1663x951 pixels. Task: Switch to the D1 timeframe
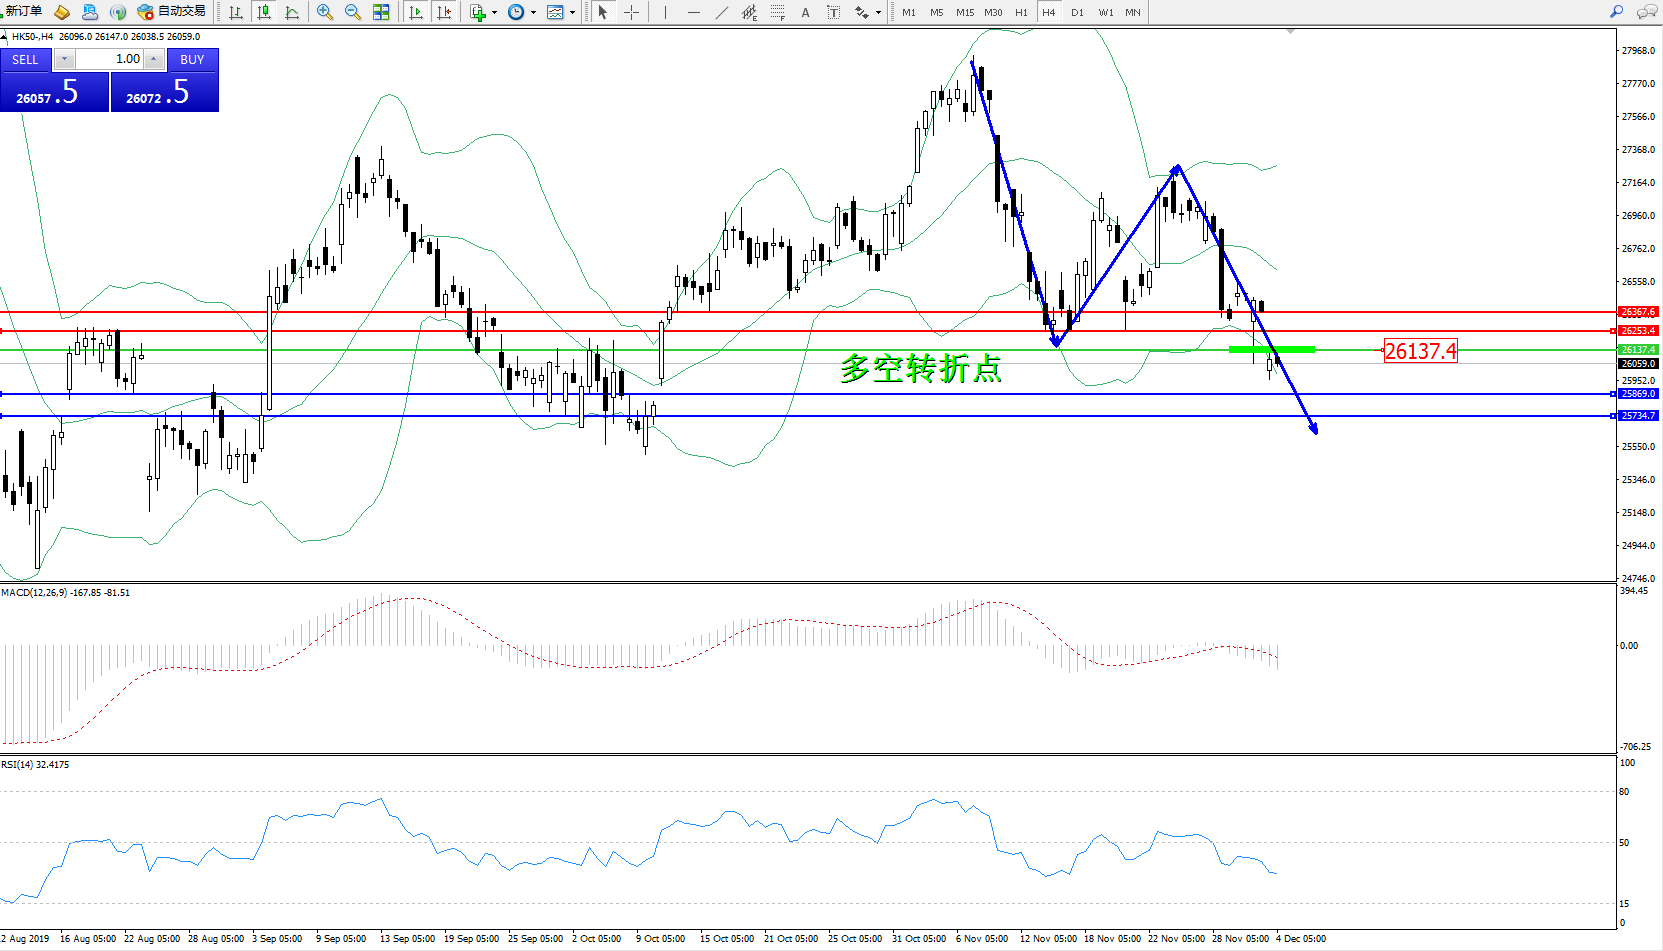coord(1077,12)
